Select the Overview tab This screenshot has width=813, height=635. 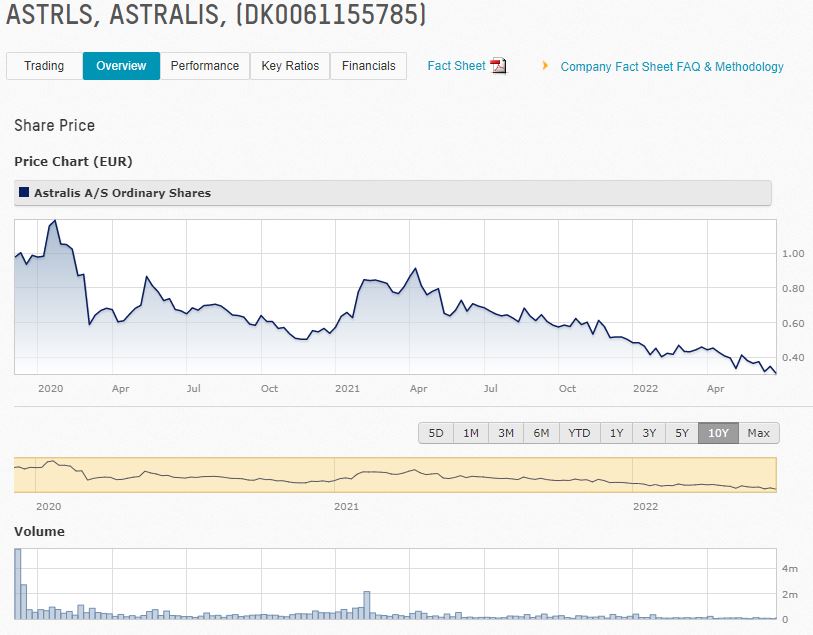point(121,66)
